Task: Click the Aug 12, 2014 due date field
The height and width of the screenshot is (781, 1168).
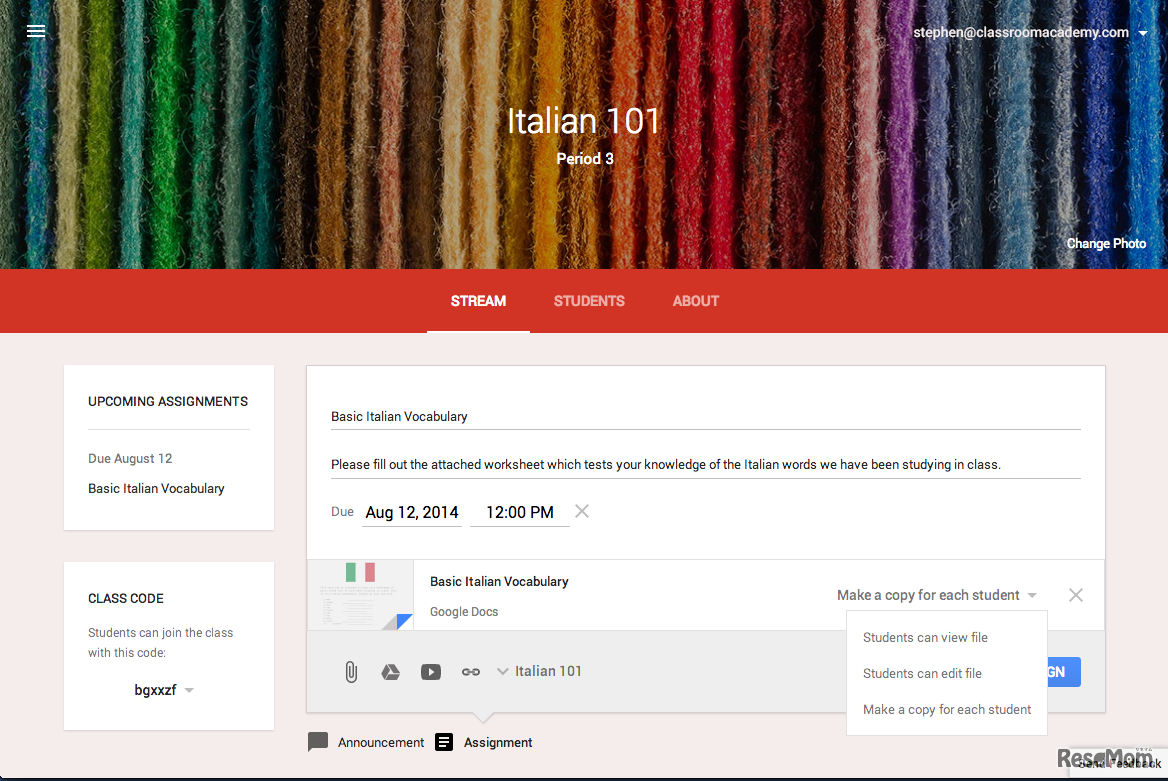Action: pos(411,511)
